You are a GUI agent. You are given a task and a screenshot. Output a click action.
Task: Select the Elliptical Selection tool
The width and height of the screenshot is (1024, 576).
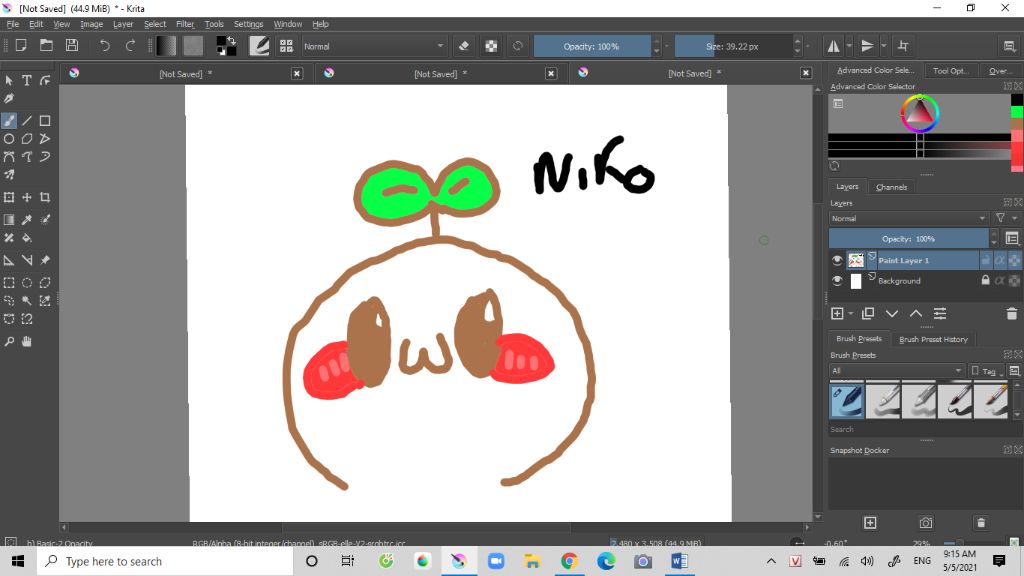tap(27, 283)
